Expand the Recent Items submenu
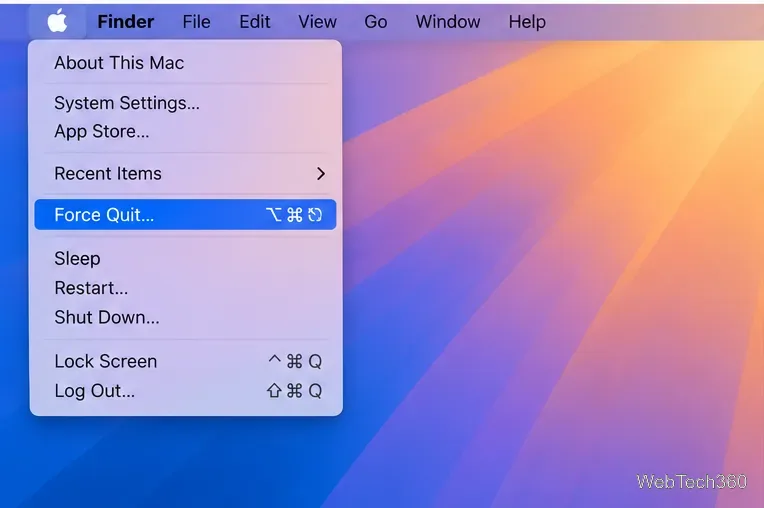 185,174
